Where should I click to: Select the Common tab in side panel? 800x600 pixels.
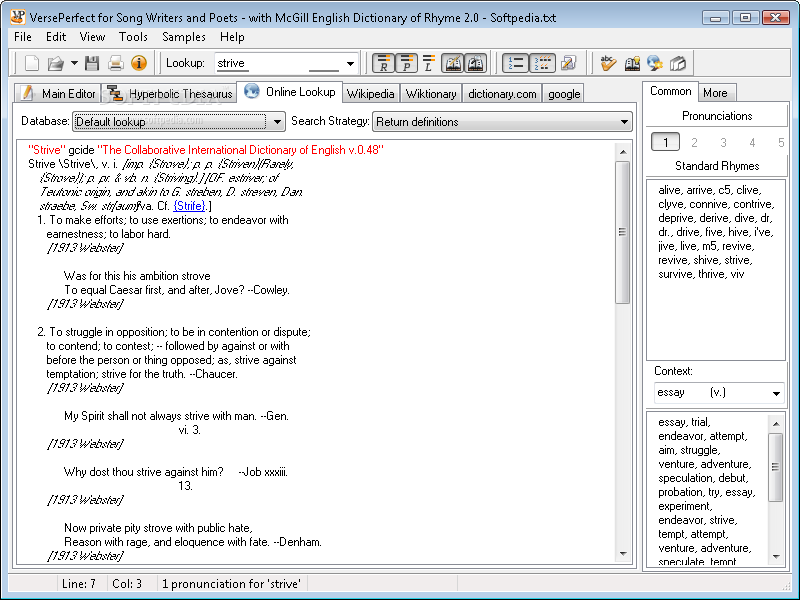pyautogui.click(x=670, y=91)
